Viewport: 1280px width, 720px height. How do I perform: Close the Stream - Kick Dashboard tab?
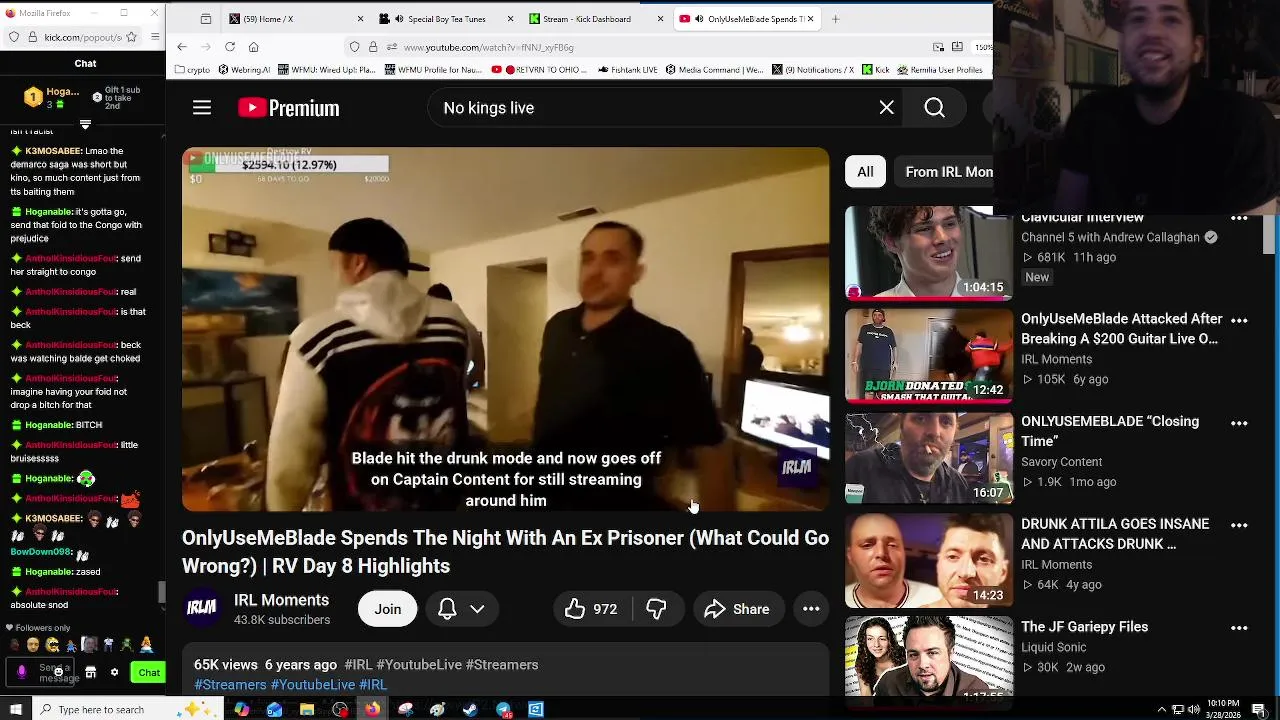(660, 19)
